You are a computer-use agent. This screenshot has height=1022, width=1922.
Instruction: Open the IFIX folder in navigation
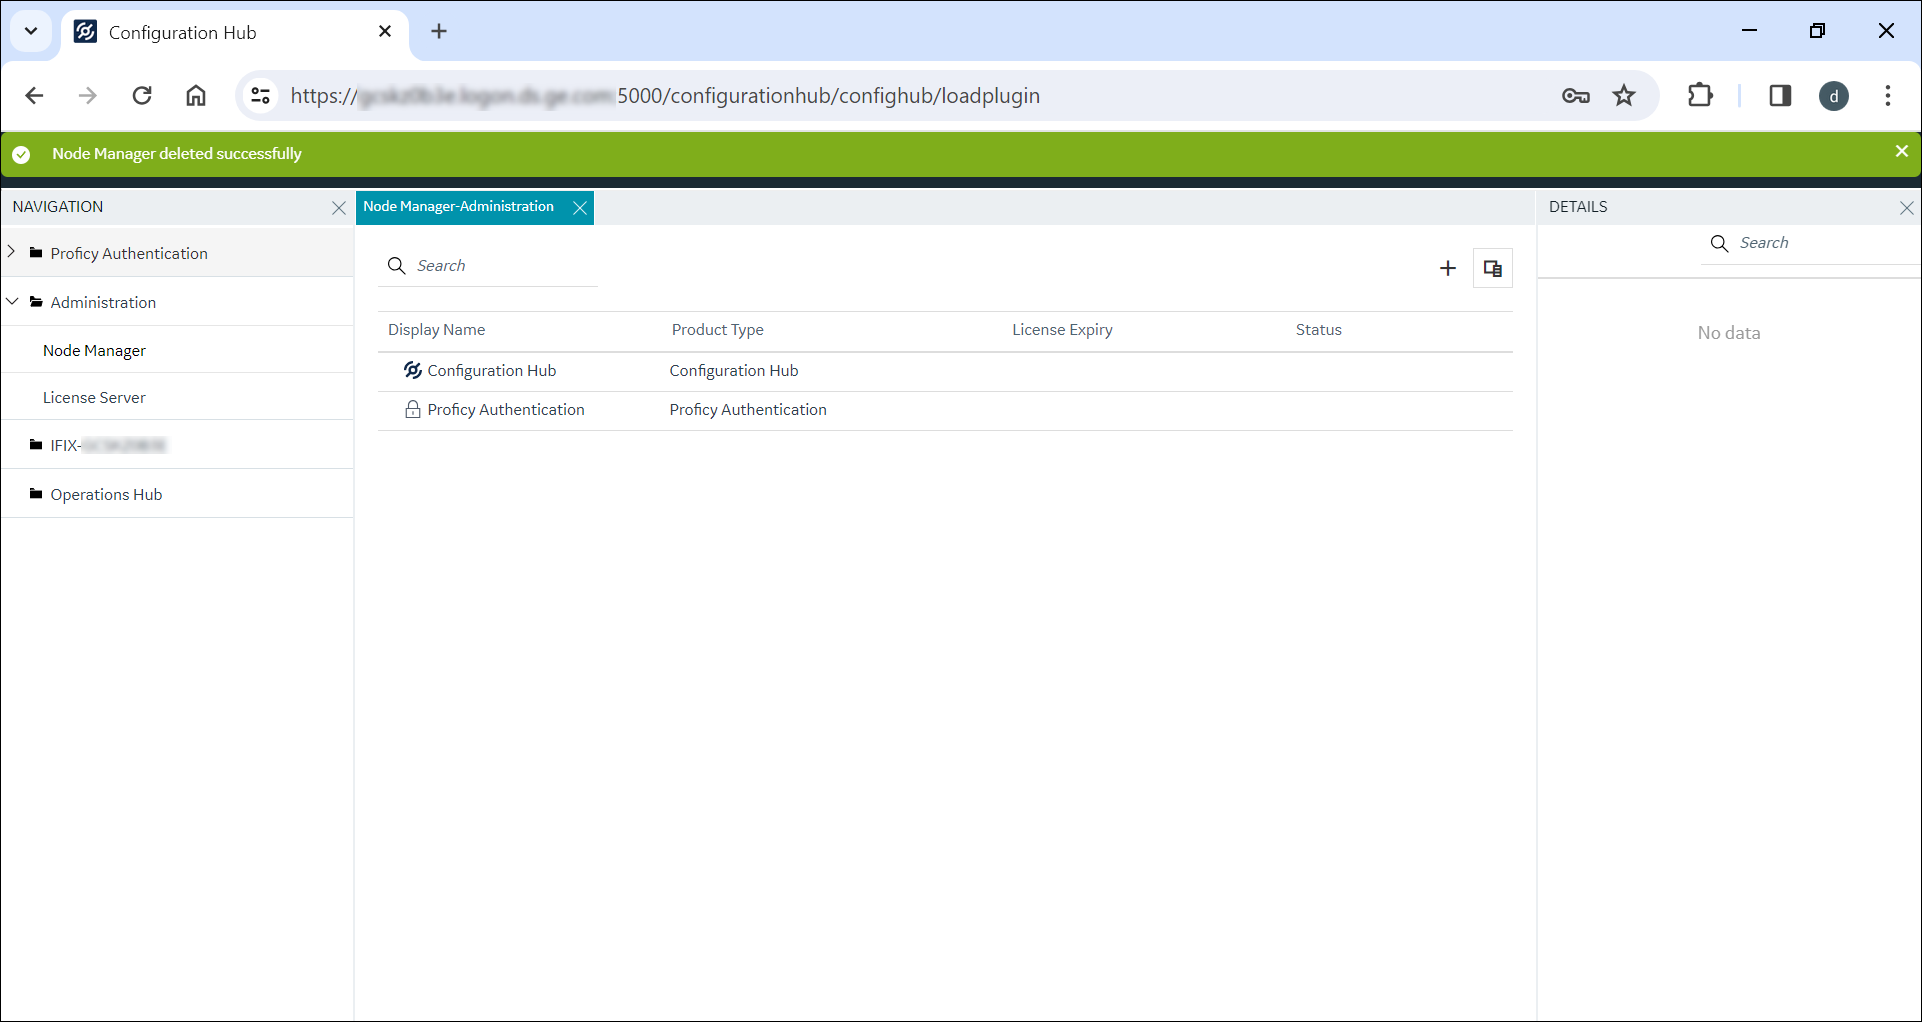(x=107, y=445)
